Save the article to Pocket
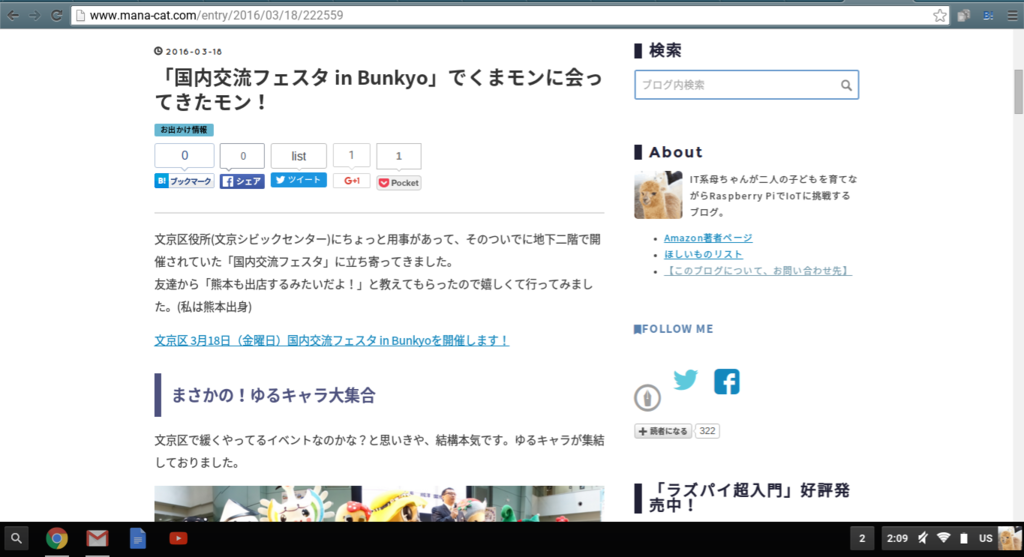The width and height of the screenshot is (1024, 557). (x=399, y=183)
